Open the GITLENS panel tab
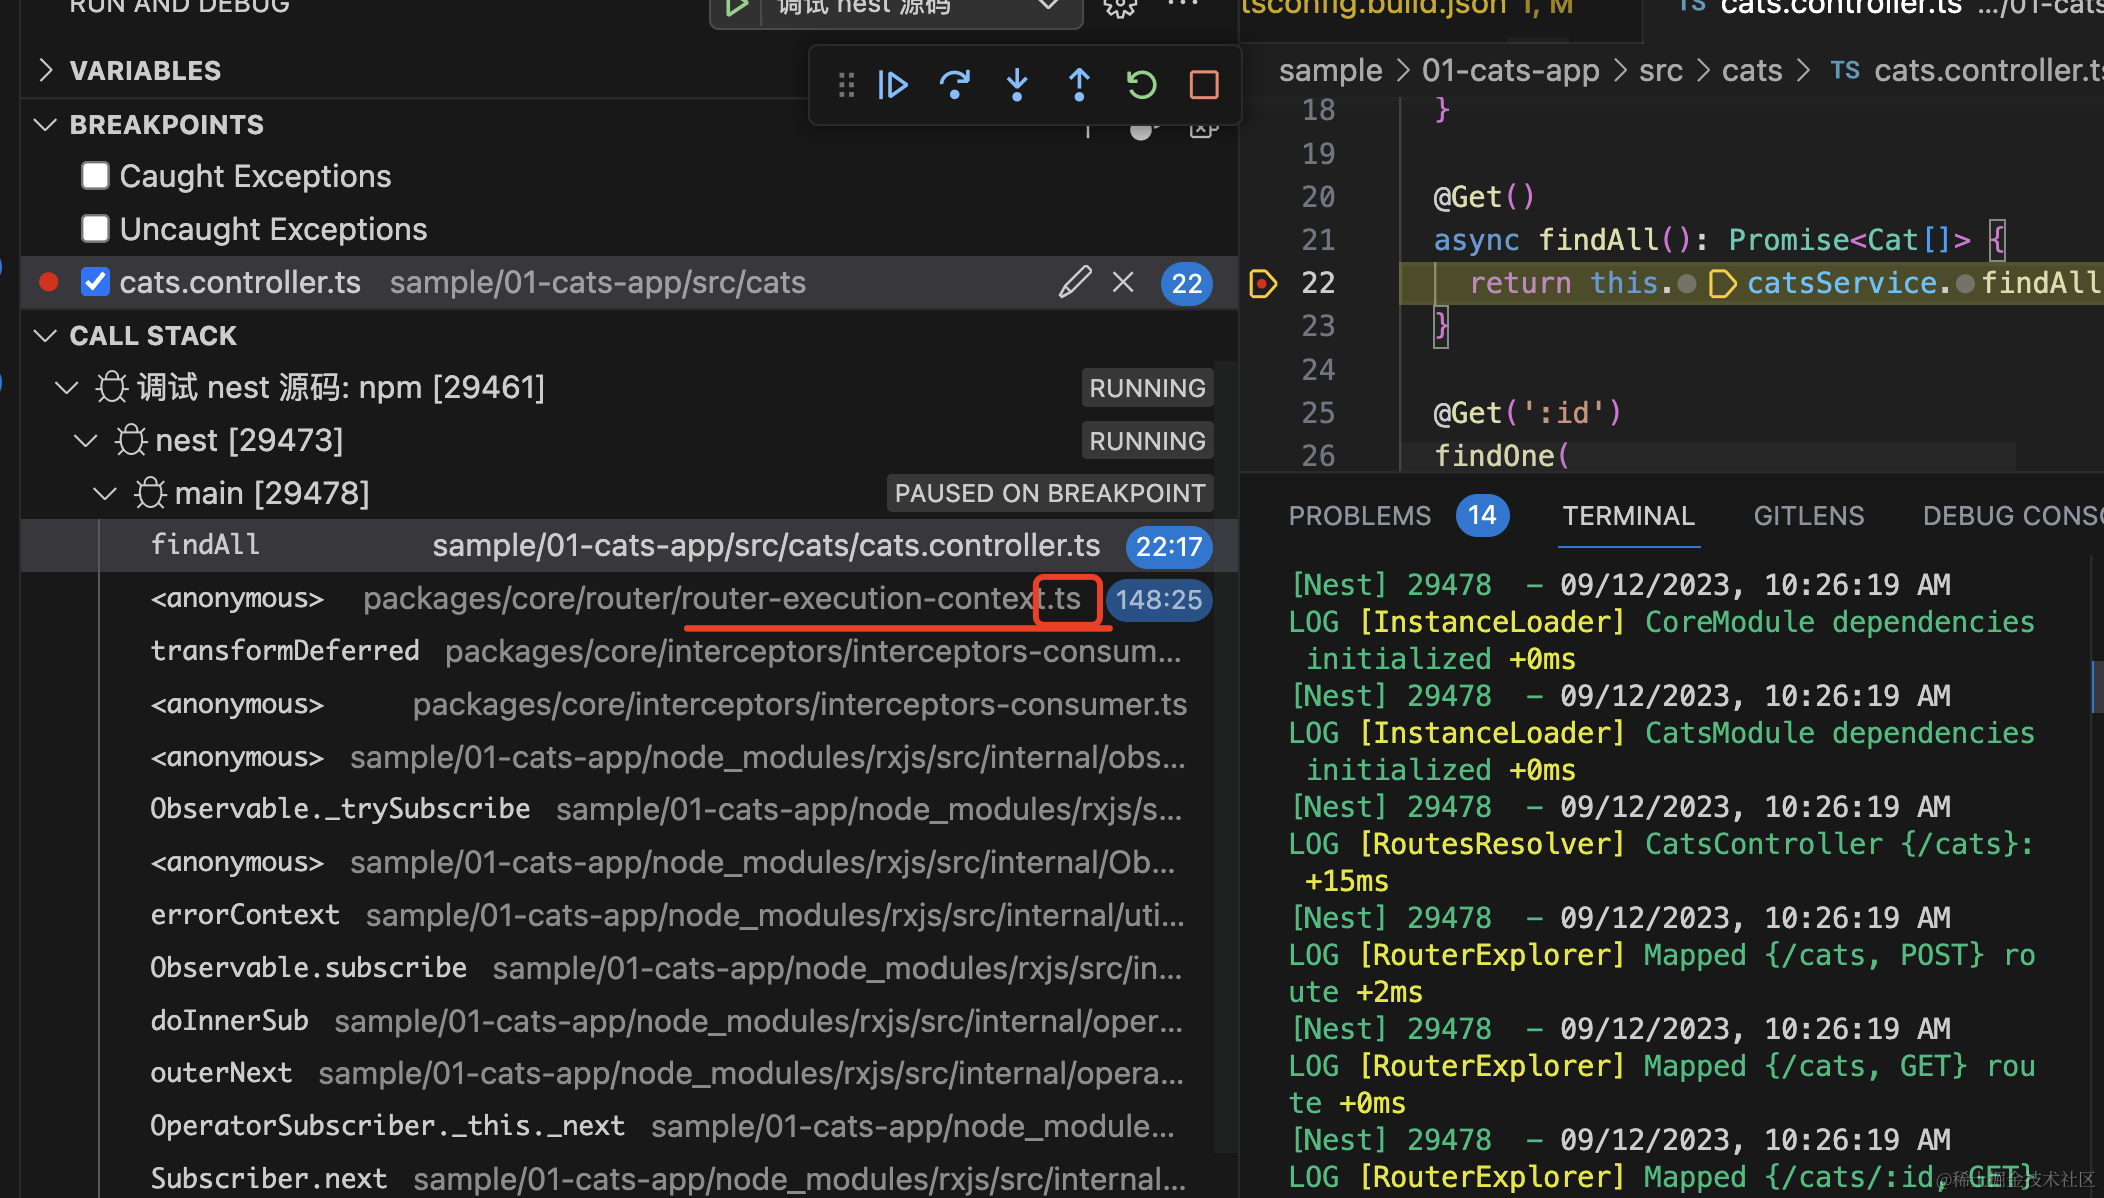Screen dimensions: 2104x1198 [x=1808, y=516]
